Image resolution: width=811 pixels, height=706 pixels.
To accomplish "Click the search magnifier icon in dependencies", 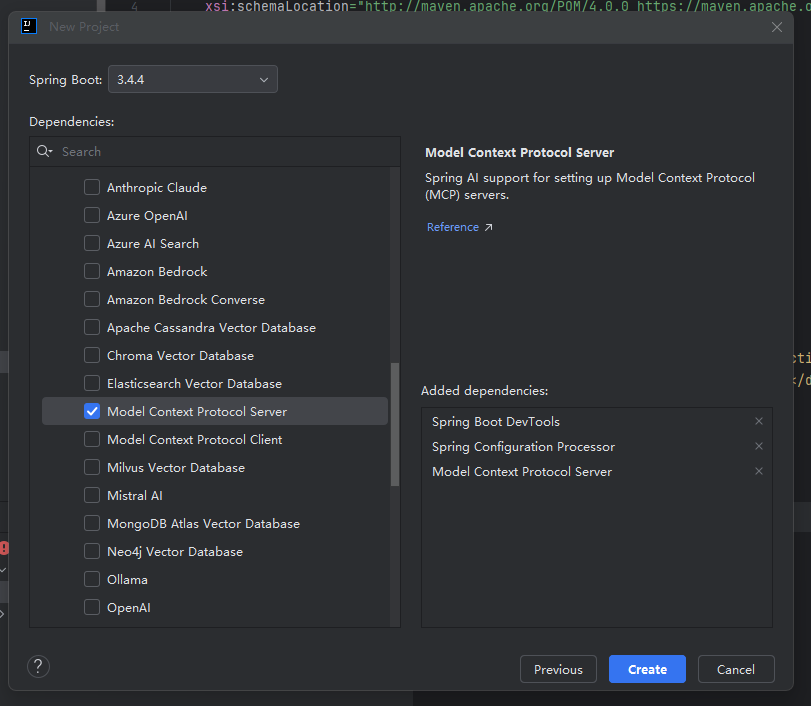I will [44, 151].
